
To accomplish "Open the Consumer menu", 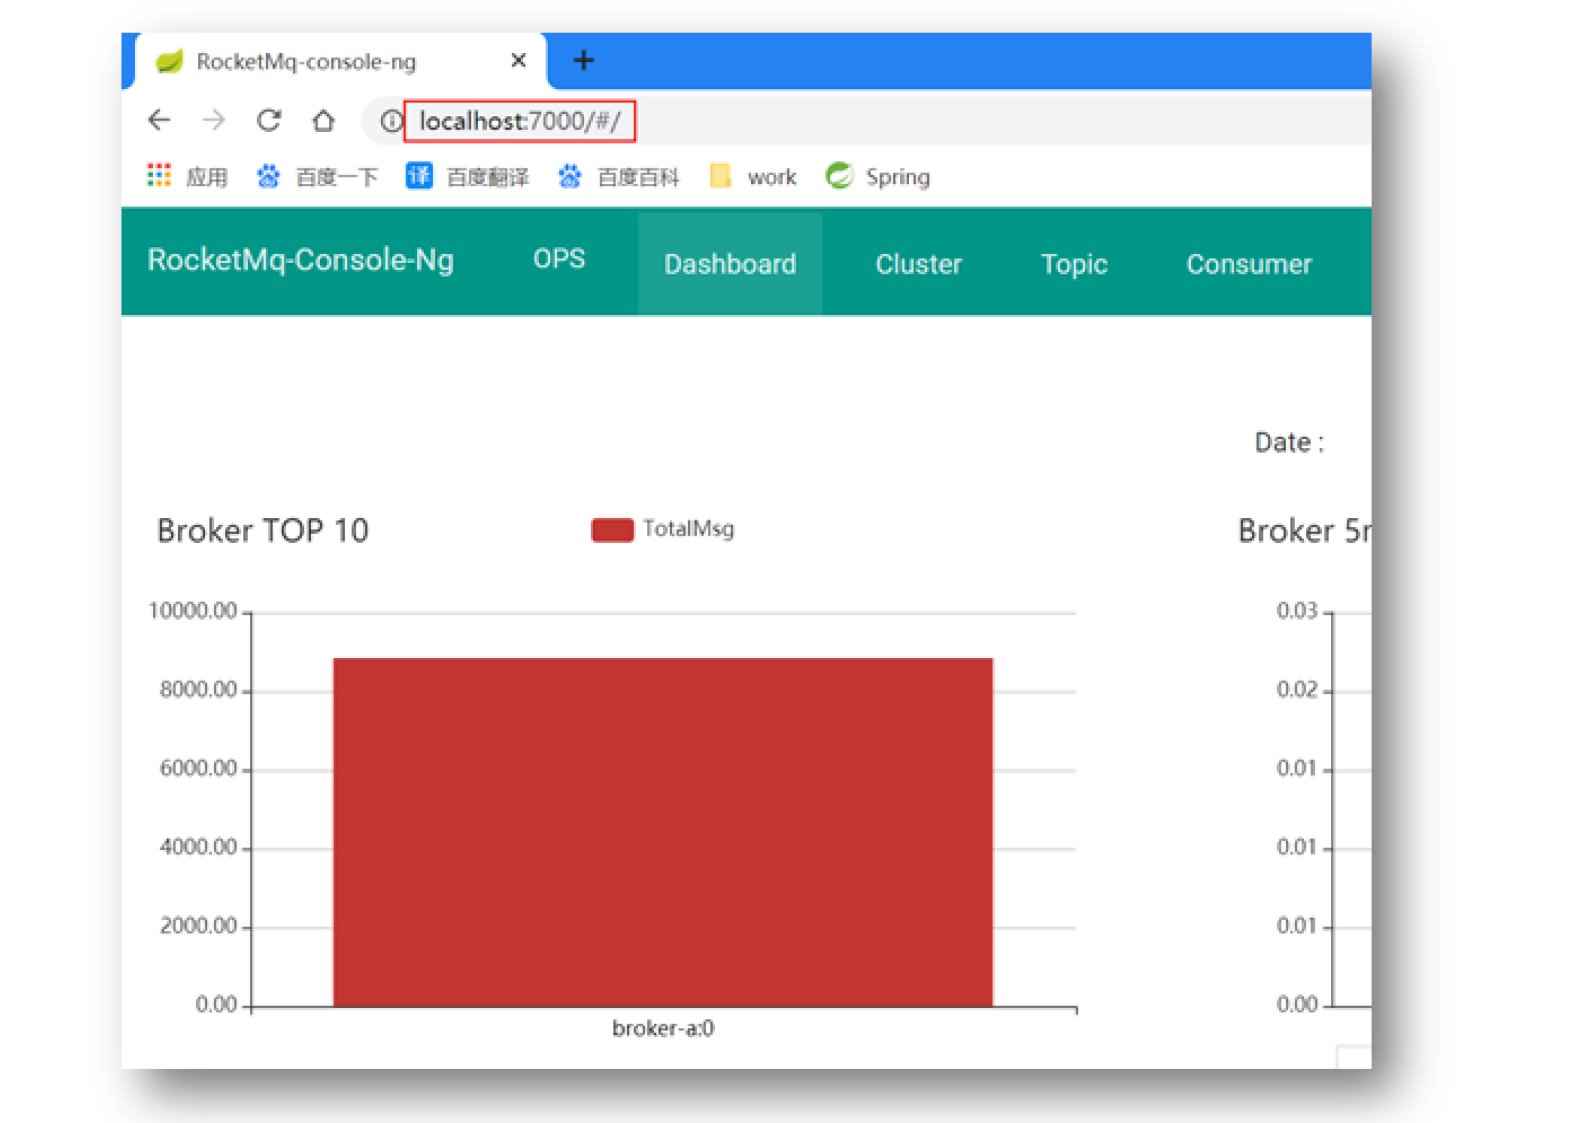I will pyautogui.click(x=1249, y=264).
